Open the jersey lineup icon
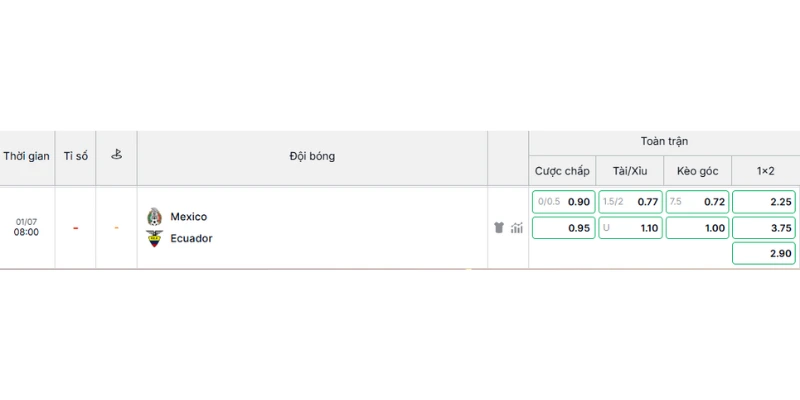This screenshot has width=800, height=400. [499, 228]
